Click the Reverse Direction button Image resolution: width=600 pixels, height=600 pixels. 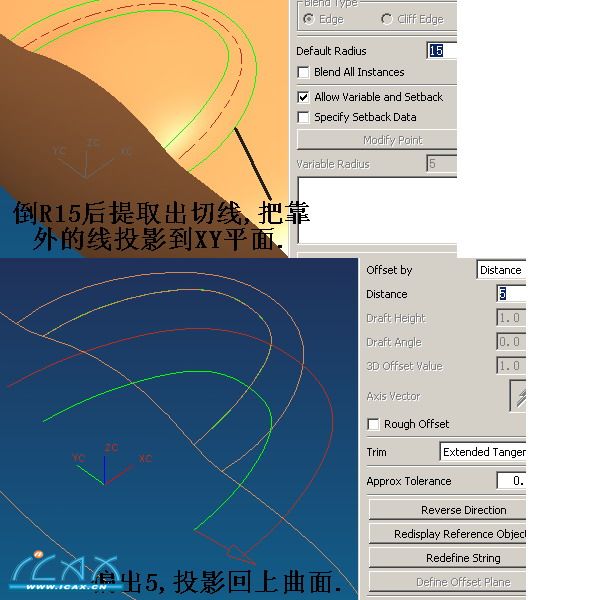point(447,510)
